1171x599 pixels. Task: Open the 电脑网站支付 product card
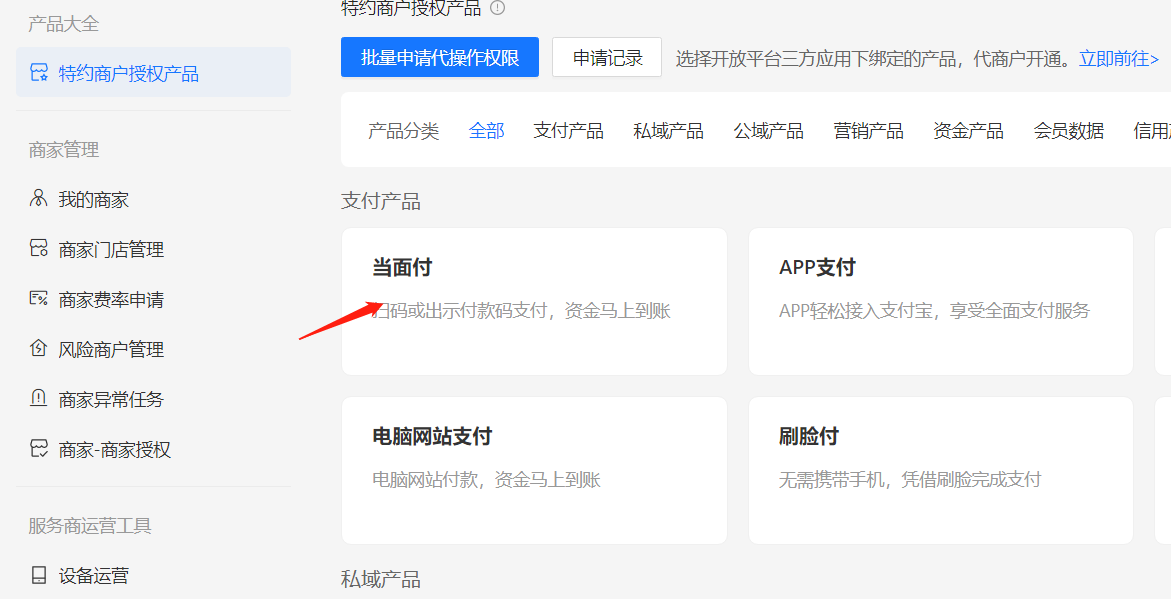tap(534, 471)
